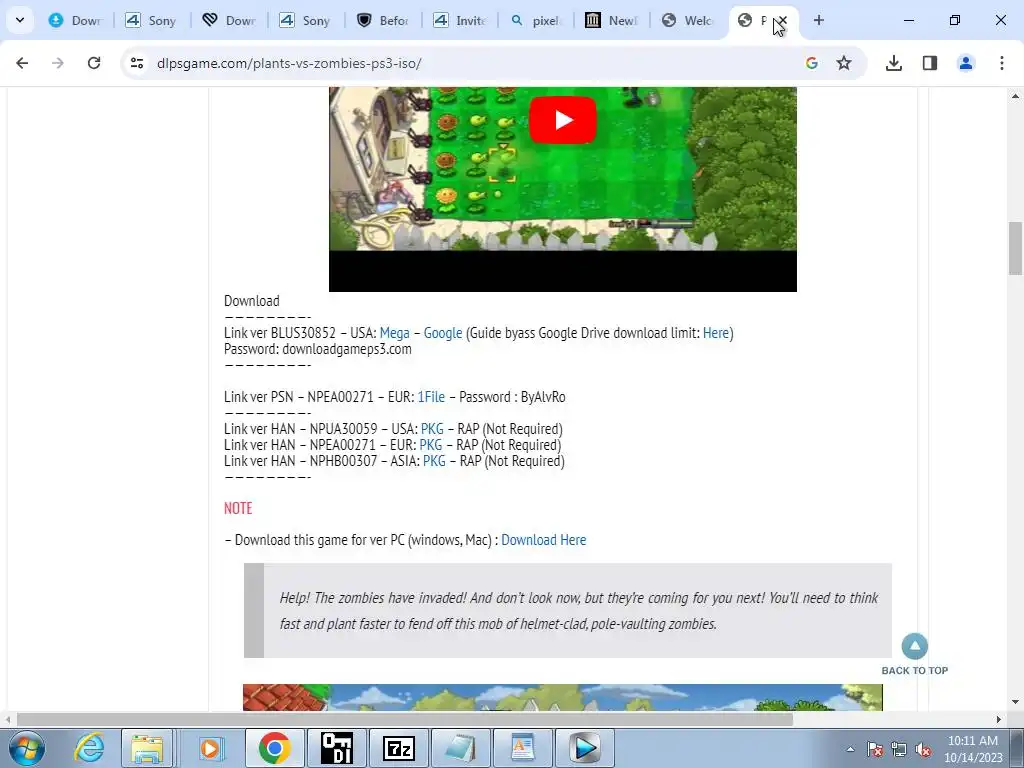Click the scroll right arrow
Image resolution: width=1024 pixels, height=768 pixels.
pyautogui.click(x=999, y=720)
